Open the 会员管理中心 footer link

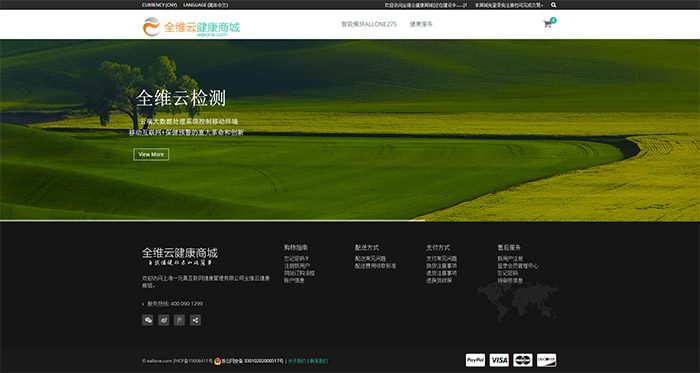click(x=518, y=265)
